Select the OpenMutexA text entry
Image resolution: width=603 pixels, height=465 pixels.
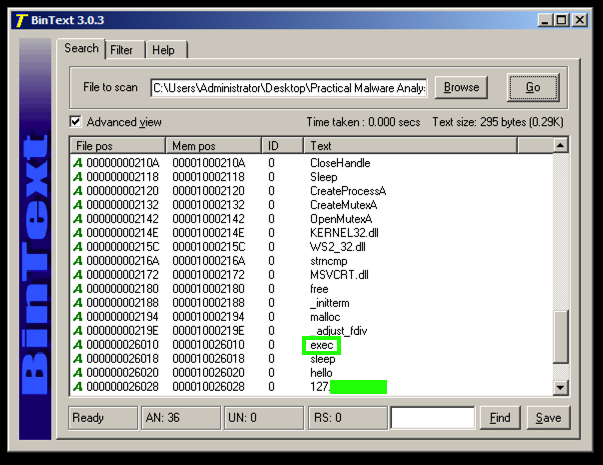pos(341,219)
